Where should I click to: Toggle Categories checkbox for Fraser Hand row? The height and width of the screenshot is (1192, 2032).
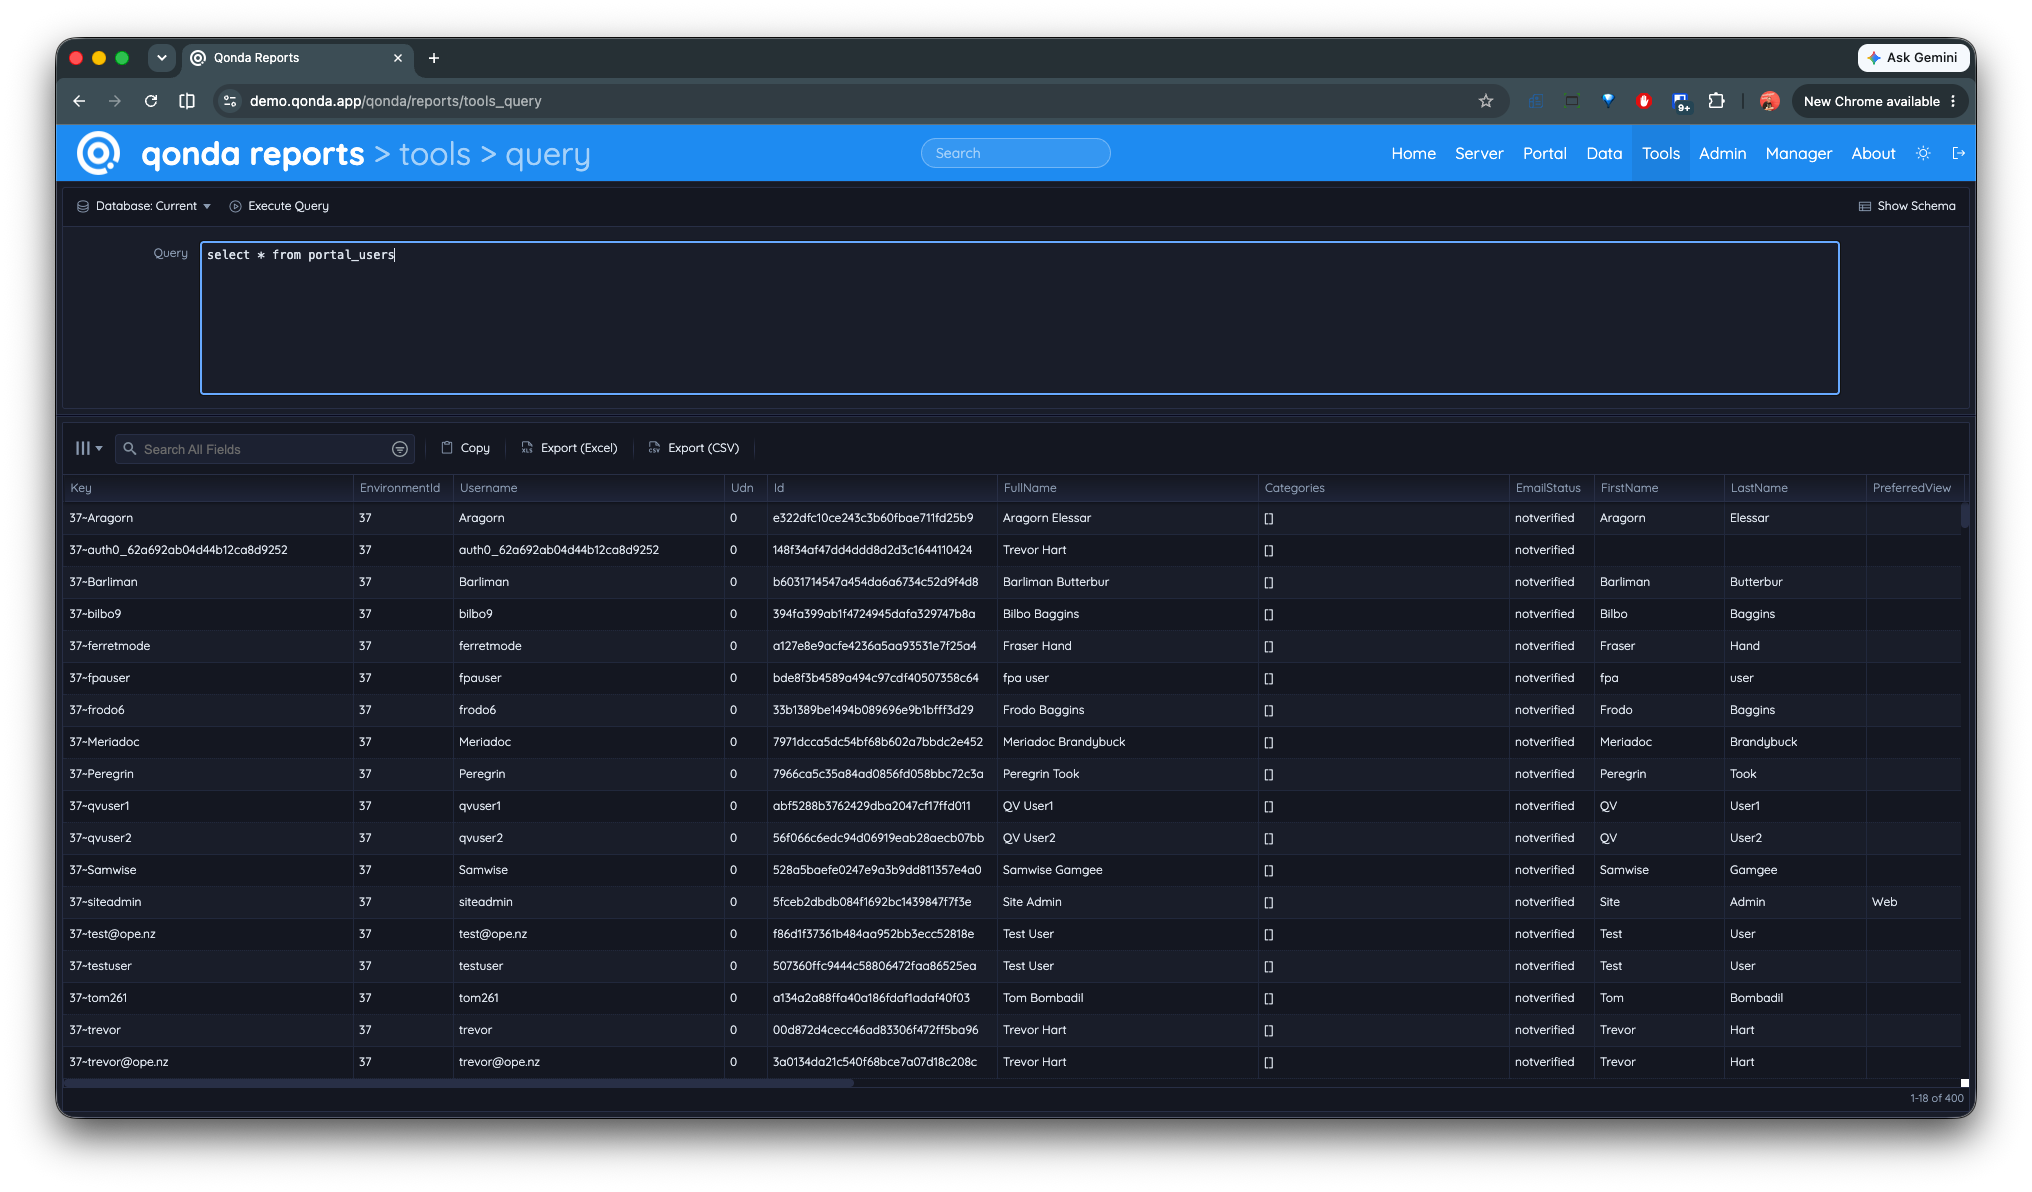(1269, 647)
